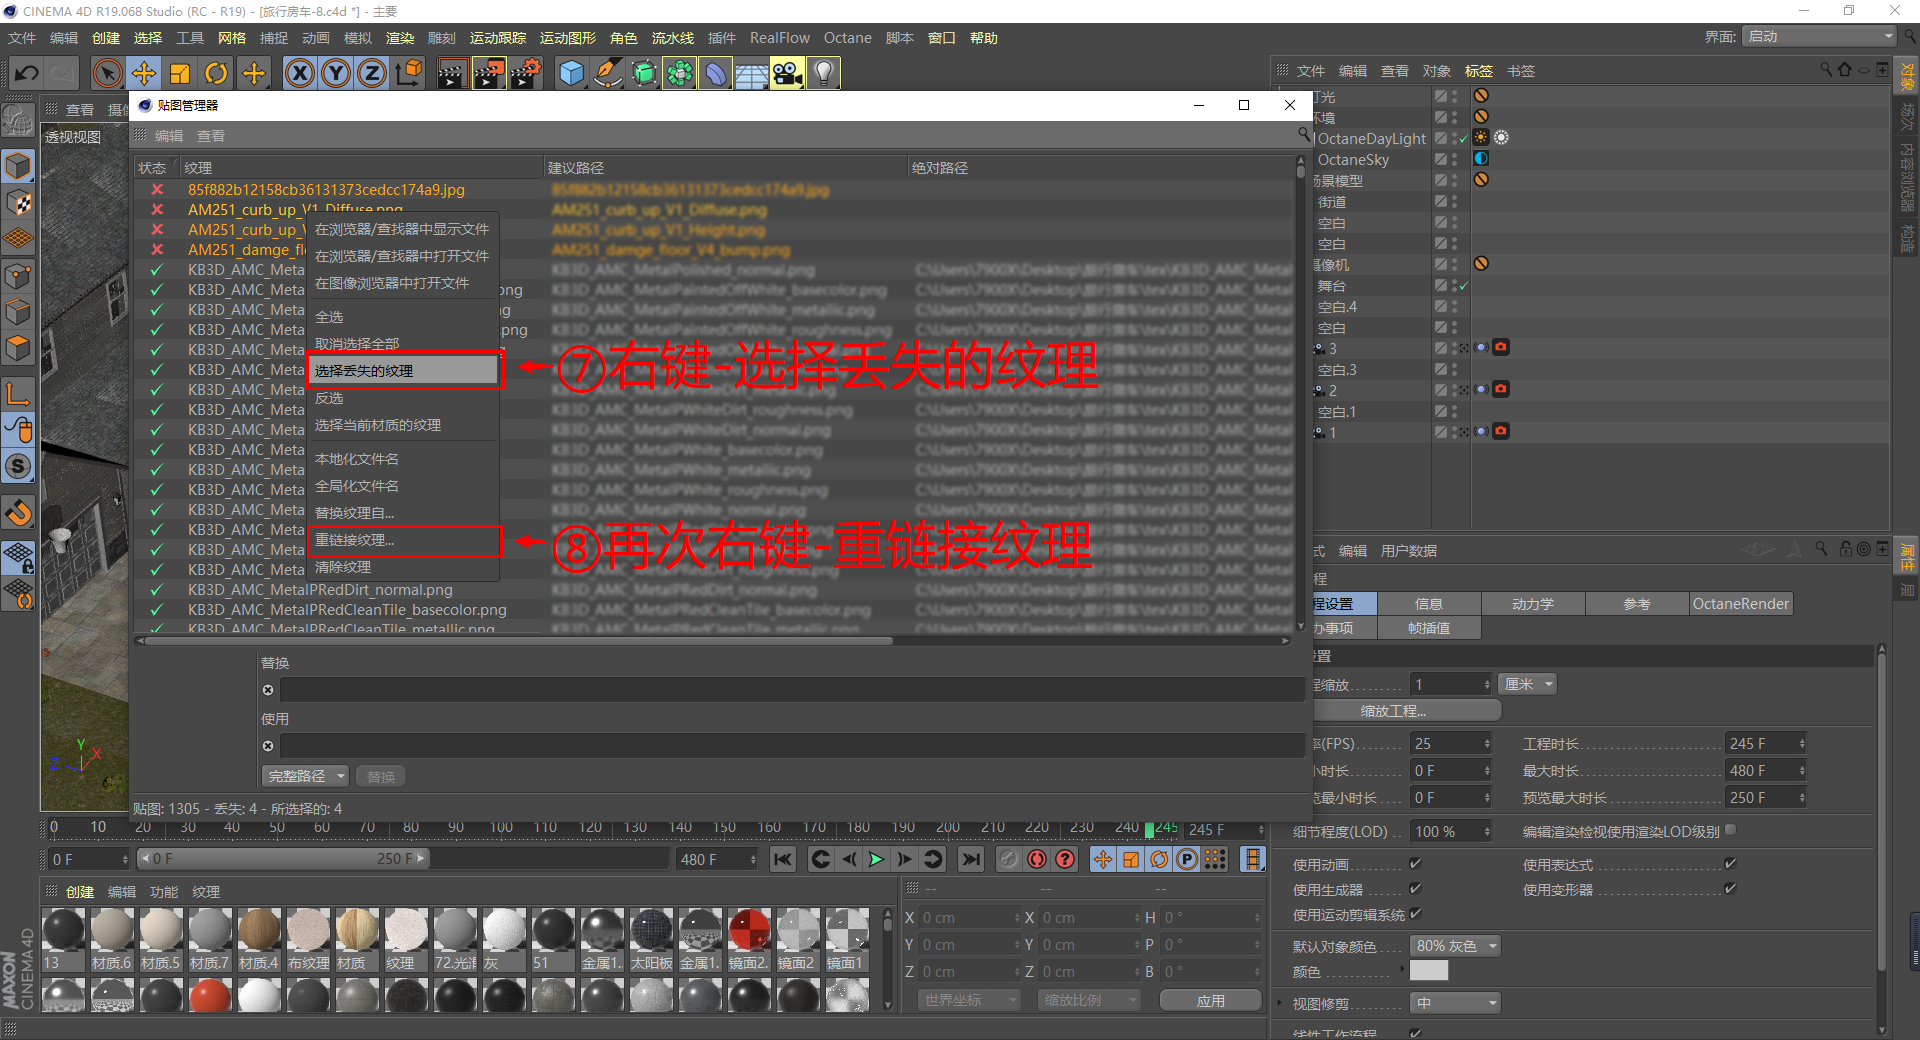
Task: Add a Cube primitive object
Action: [x=571, y=73]
